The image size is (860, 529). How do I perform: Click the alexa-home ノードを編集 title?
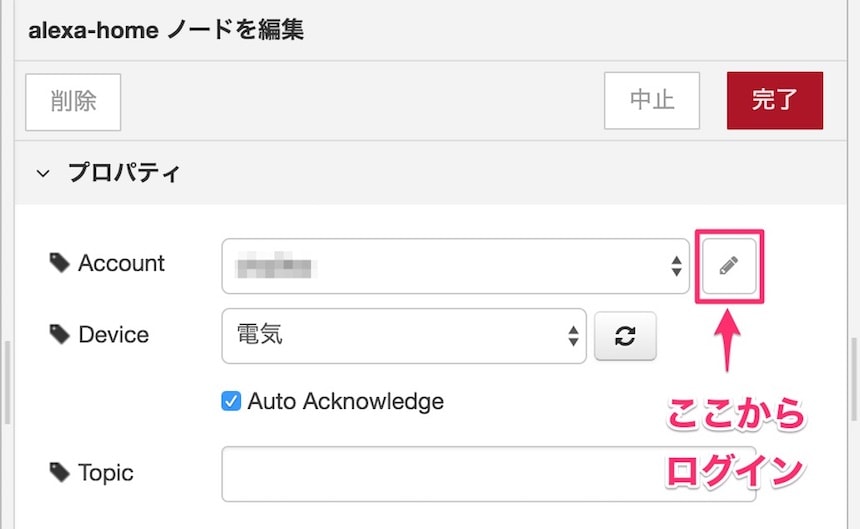coord(166,30)
